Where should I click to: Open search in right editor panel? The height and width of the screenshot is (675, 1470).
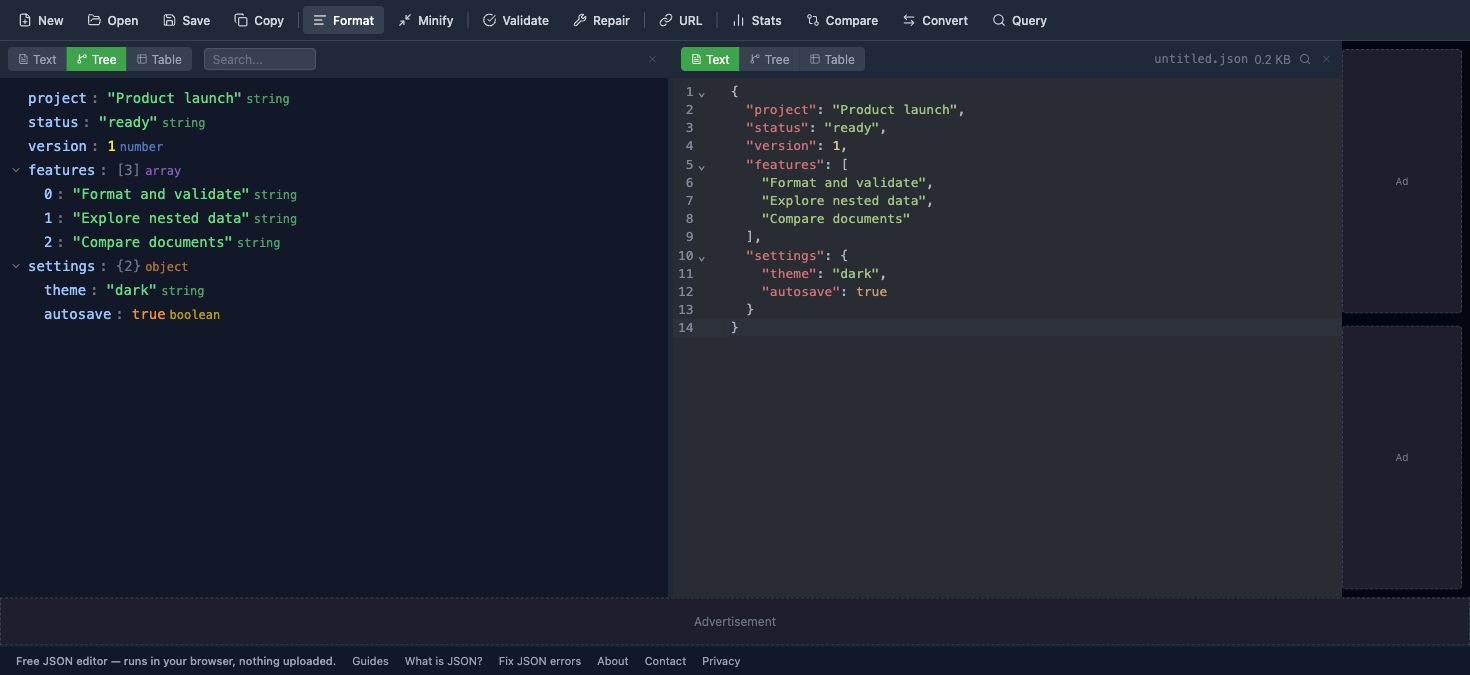[1305, 59]
